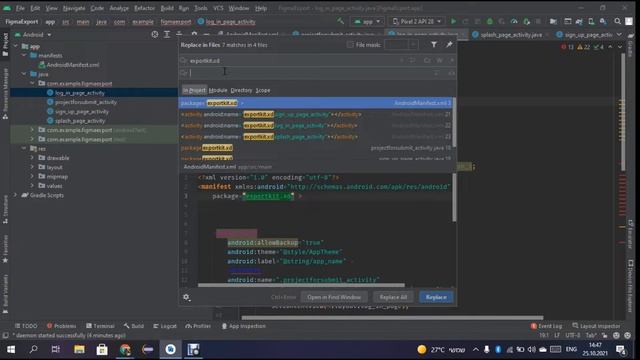Image resolution: width=640 pixels, height=360 pixels.
Task: Select the Scope tab in Replace dialog
Action: point(263,90)
